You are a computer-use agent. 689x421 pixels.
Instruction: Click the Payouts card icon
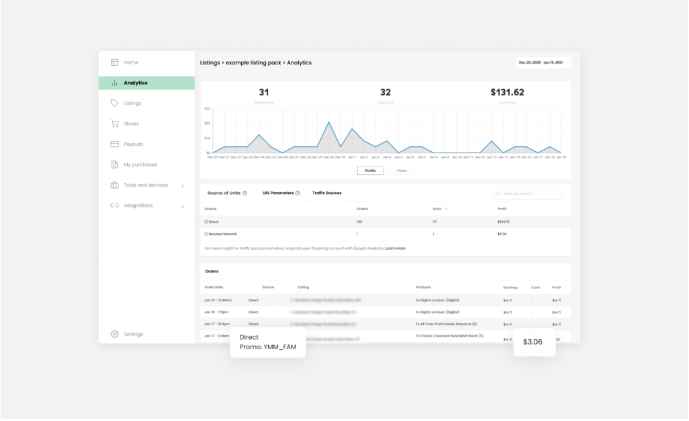click(114, 144)
